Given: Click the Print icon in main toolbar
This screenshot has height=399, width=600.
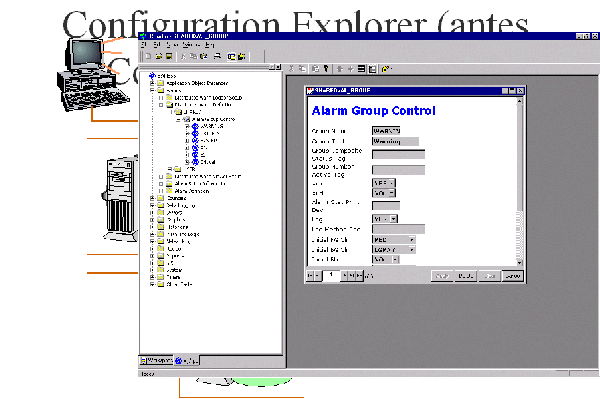Looking at the screenshot, I should click(217, 56).
